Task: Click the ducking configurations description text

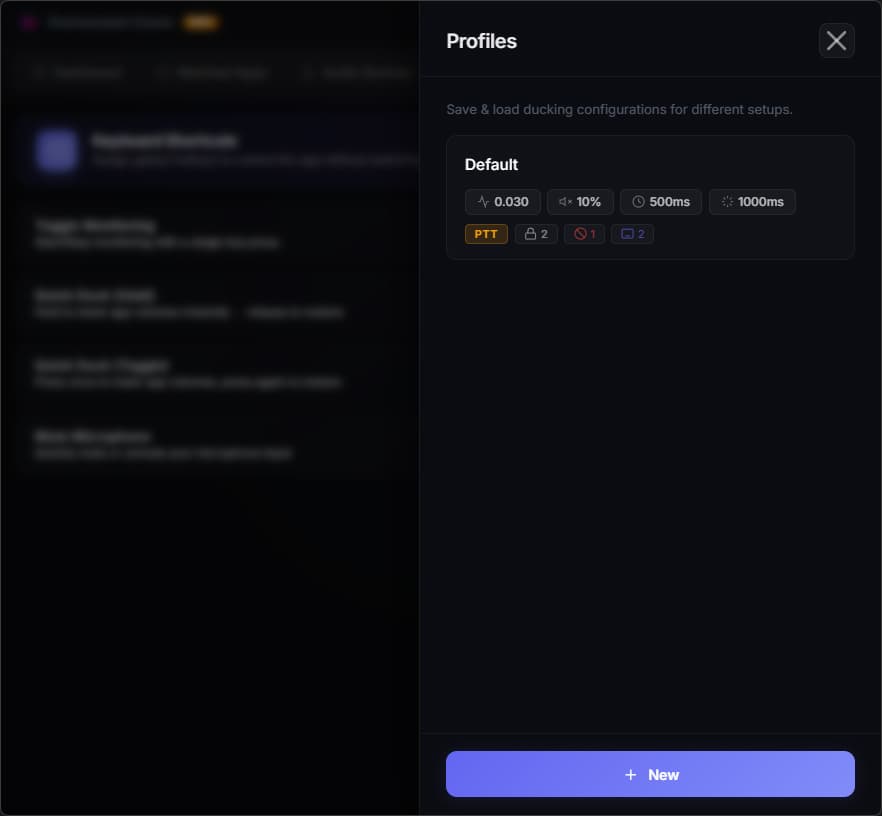Action: pos(619,110)
